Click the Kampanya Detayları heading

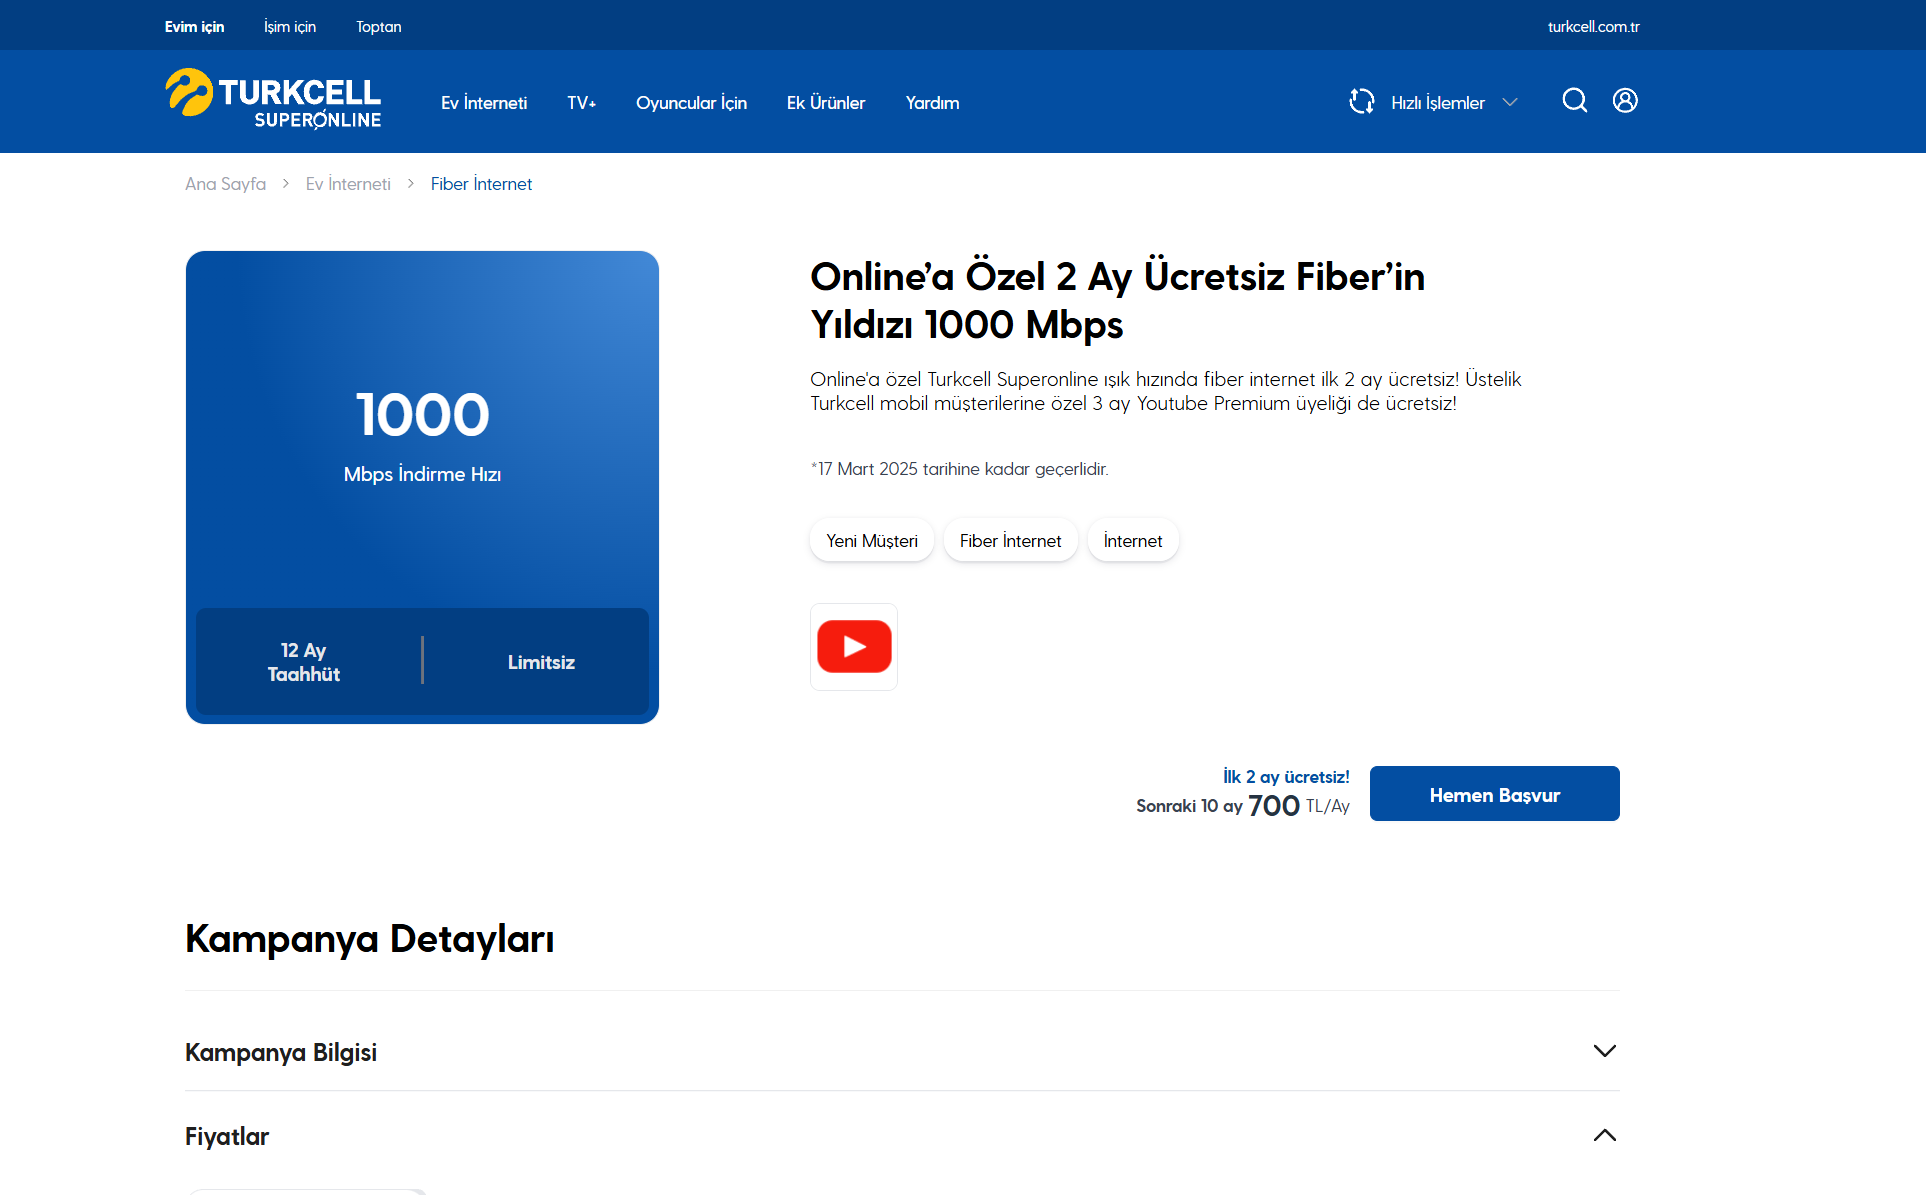click(x=370, y=940)
